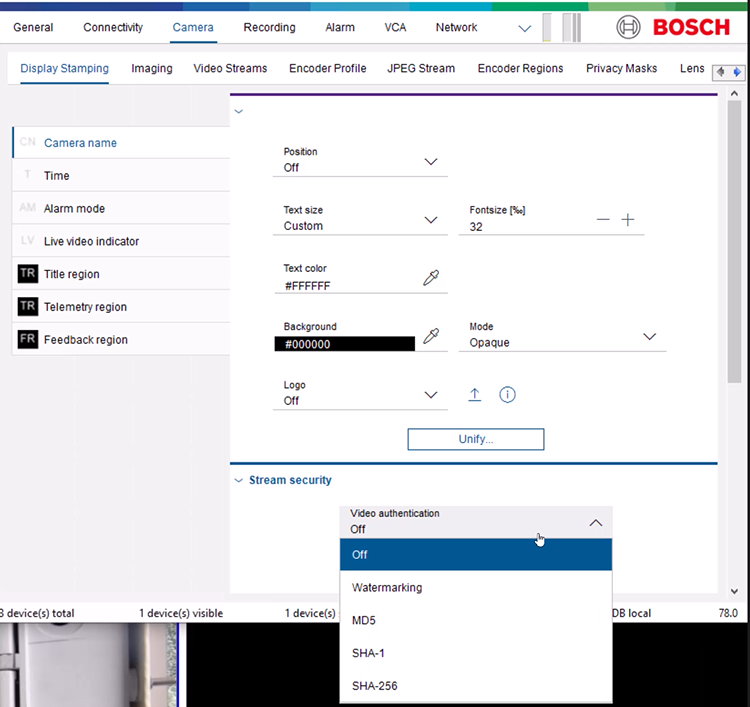Image resolution: width=750 pixels, height=707 pixels.
Task: Select the Feedback region FR icon
Action: (27, 340)
